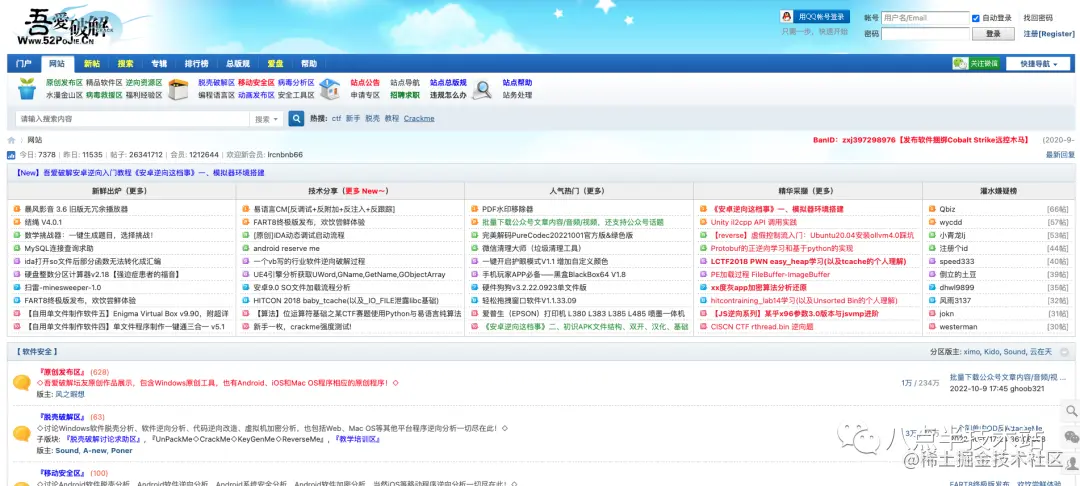Viewport: 1080px width, 486px height.
Task: Click the house icon before 站点公告
Action: point(330,88)
